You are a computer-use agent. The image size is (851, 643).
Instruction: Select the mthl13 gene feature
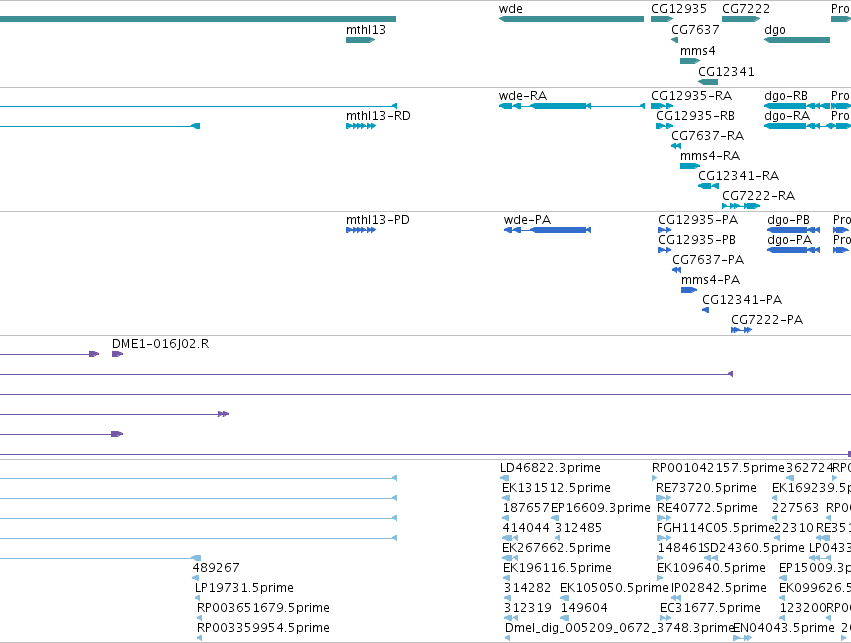click(x=360, y=40)
